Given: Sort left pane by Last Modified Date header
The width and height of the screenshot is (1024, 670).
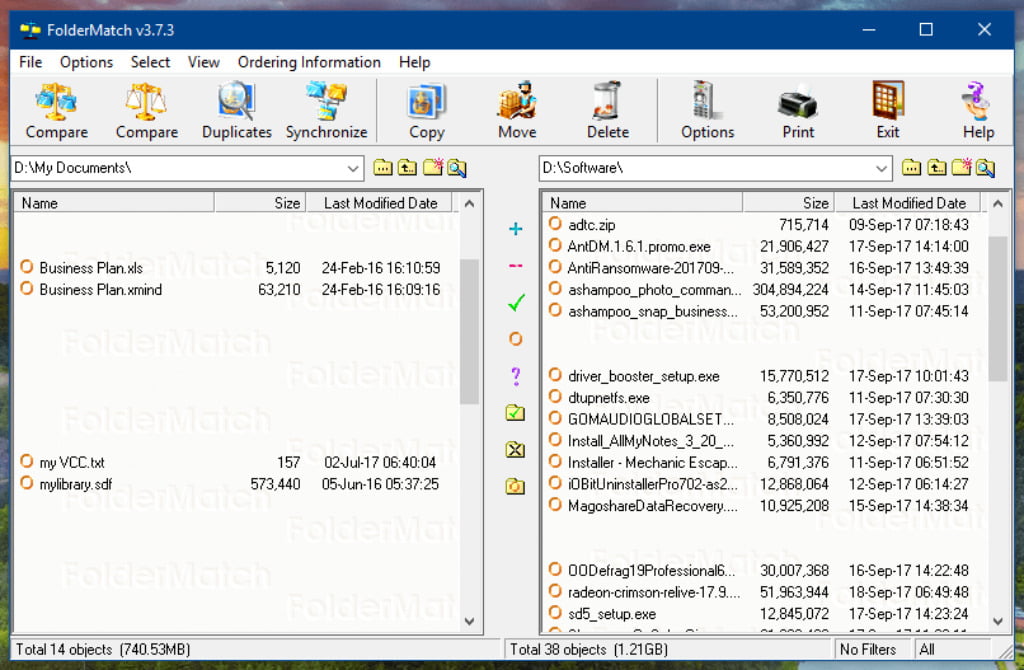Looking at the screenshot, I should 379,203.
